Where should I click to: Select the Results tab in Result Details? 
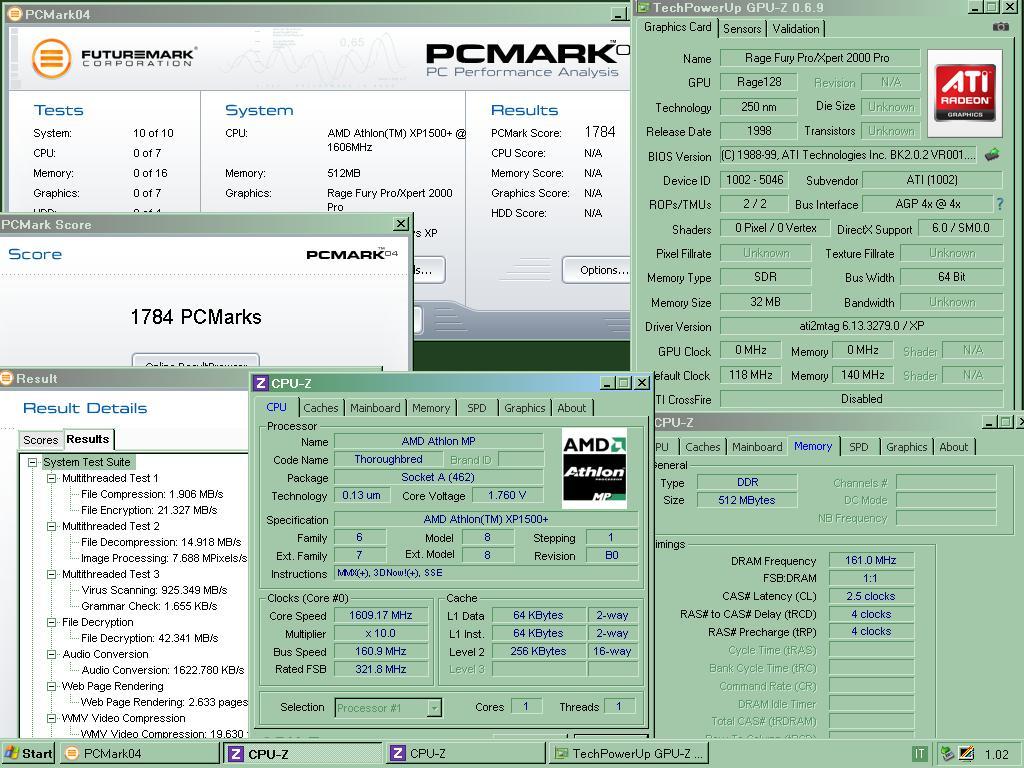(88, 439)
